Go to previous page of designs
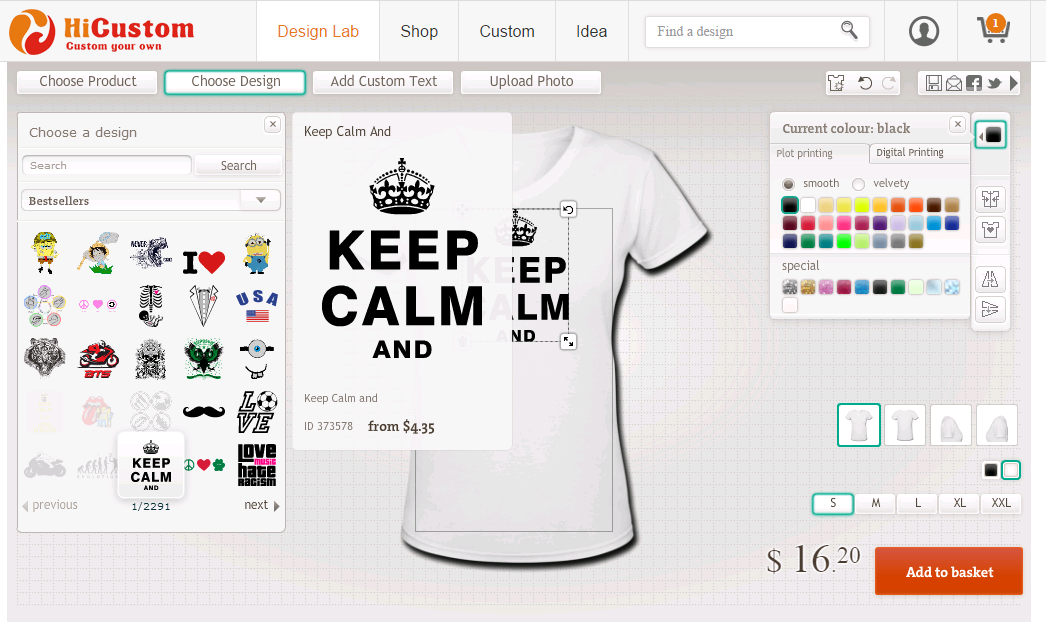Image resolution: width=1046 pixels, height=630 pixels. [x=50, y=505]
